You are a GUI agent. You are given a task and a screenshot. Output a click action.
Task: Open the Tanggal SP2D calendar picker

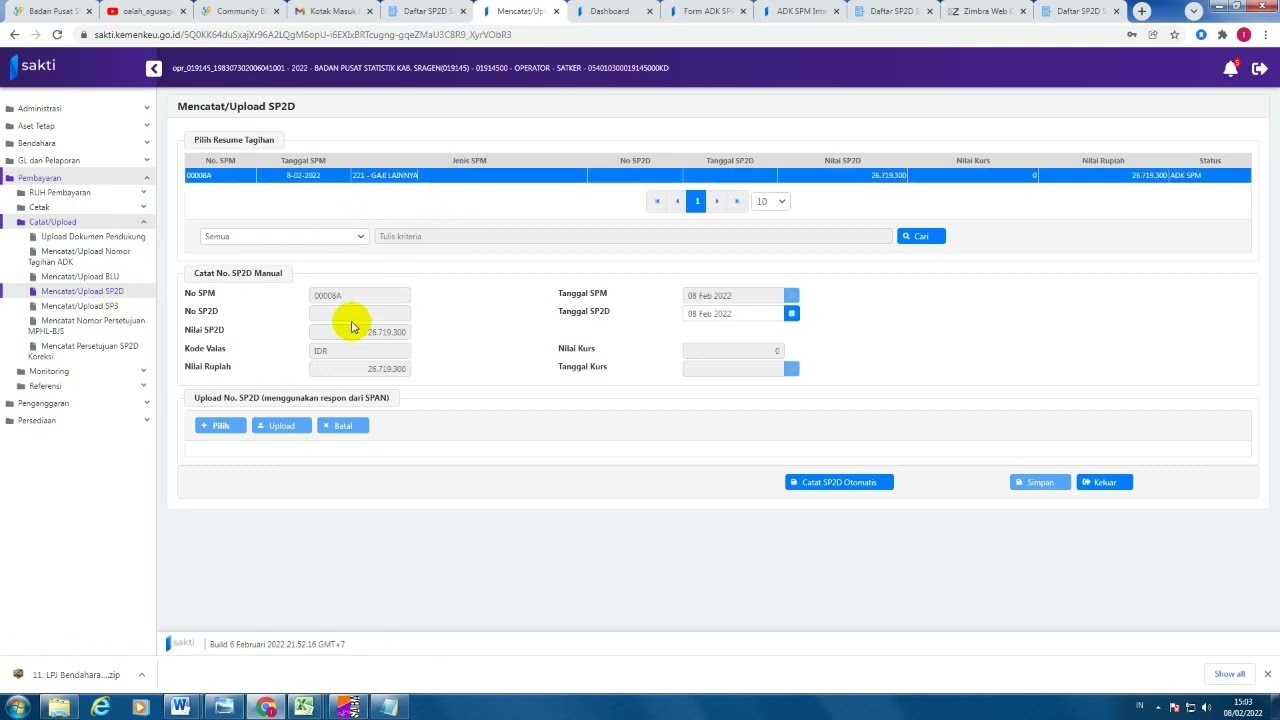791,314
